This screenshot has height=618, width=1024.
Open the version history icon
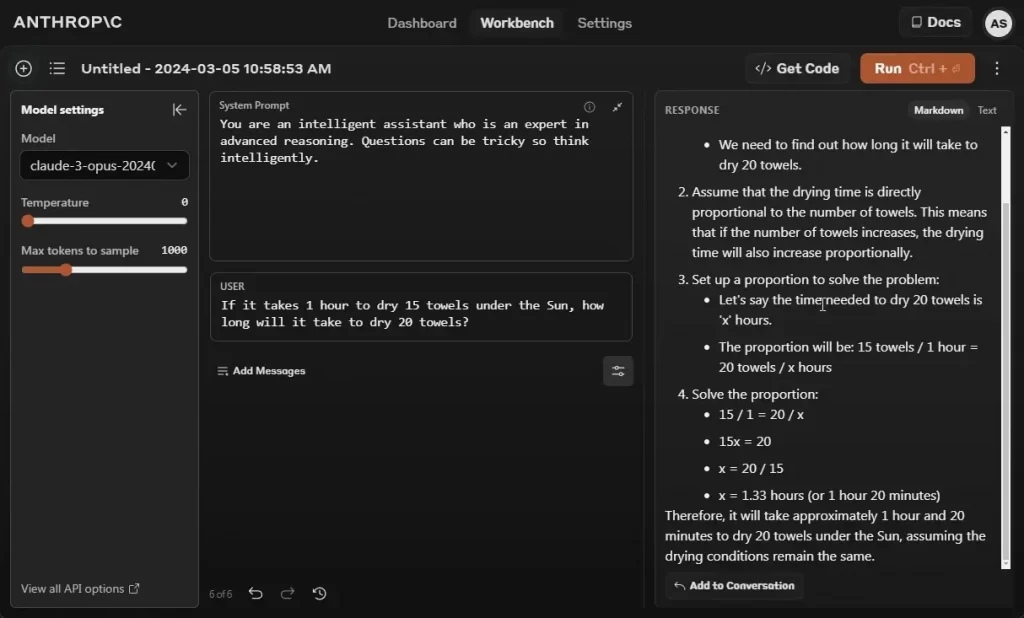(x=319, y=593)
